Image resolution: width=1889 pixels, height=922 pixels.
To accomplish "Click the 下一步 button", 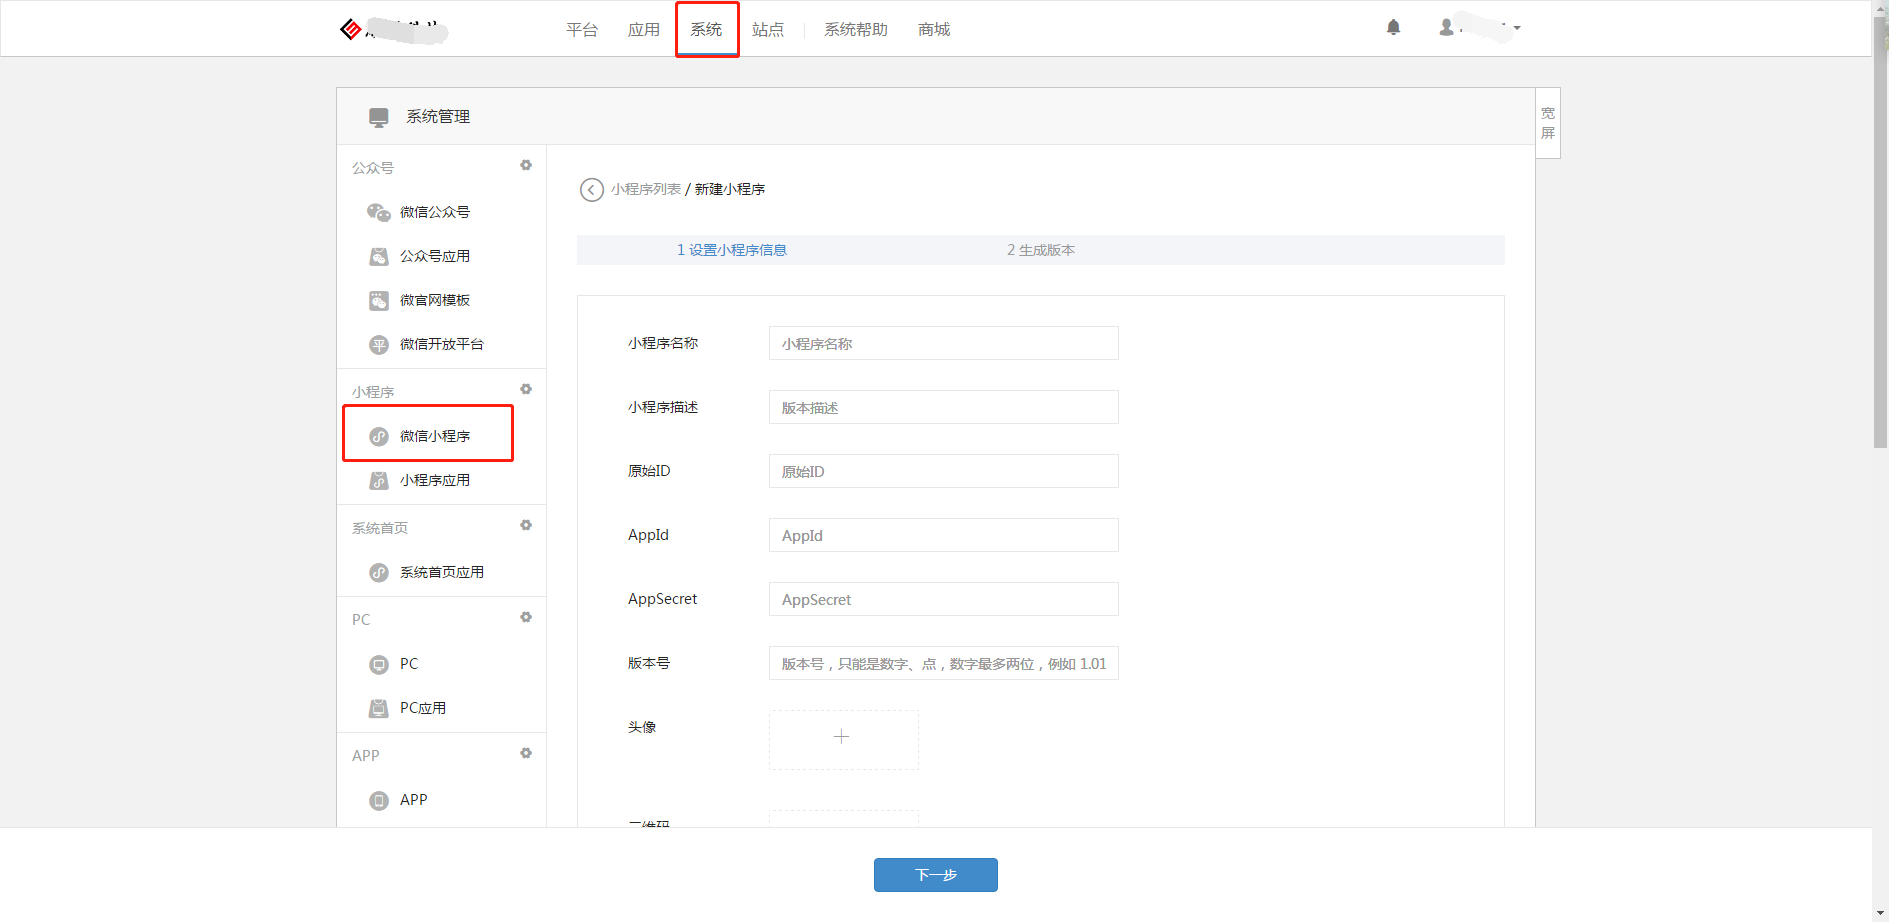I will pos(936,875).
